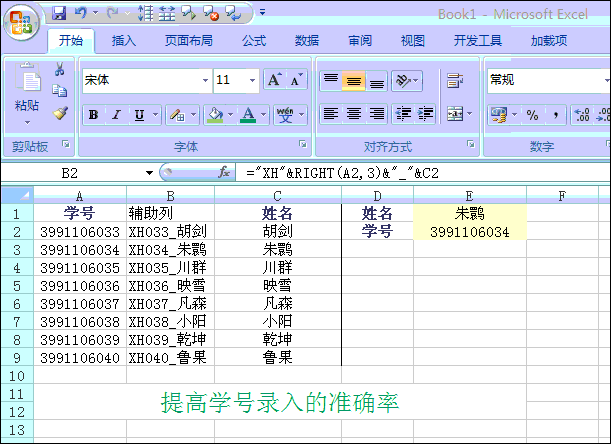Switch to the 审阅 tab
The width and height of the screenshot is (611, 444).
tap(360, 41)
